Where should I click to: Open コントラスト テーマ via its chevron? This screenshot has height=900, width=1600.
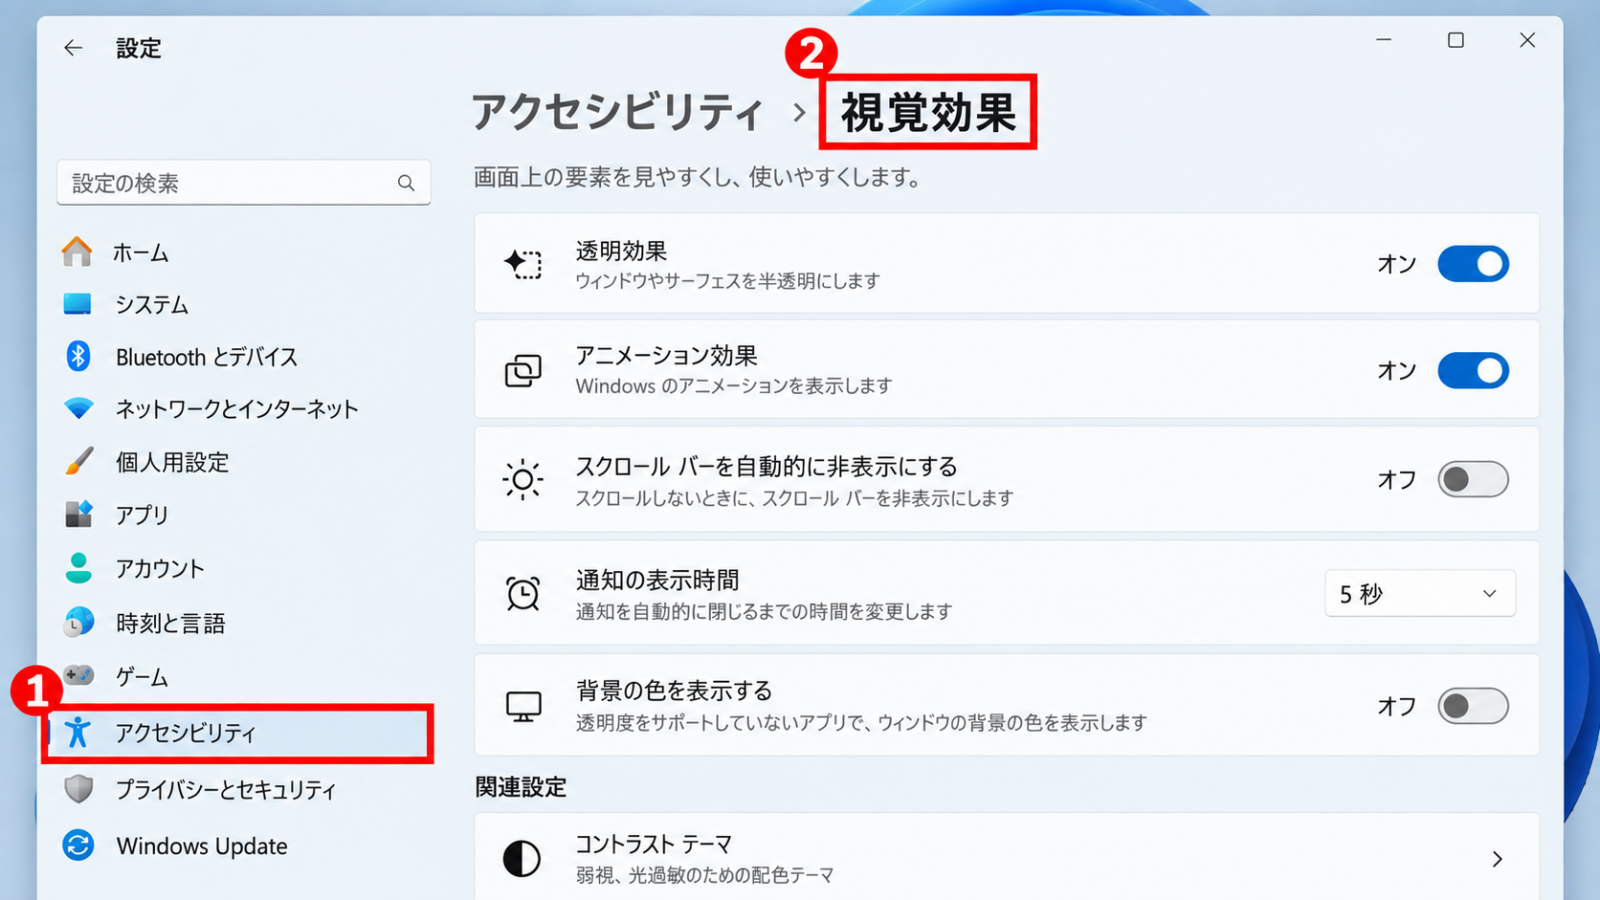[1497, 859]
